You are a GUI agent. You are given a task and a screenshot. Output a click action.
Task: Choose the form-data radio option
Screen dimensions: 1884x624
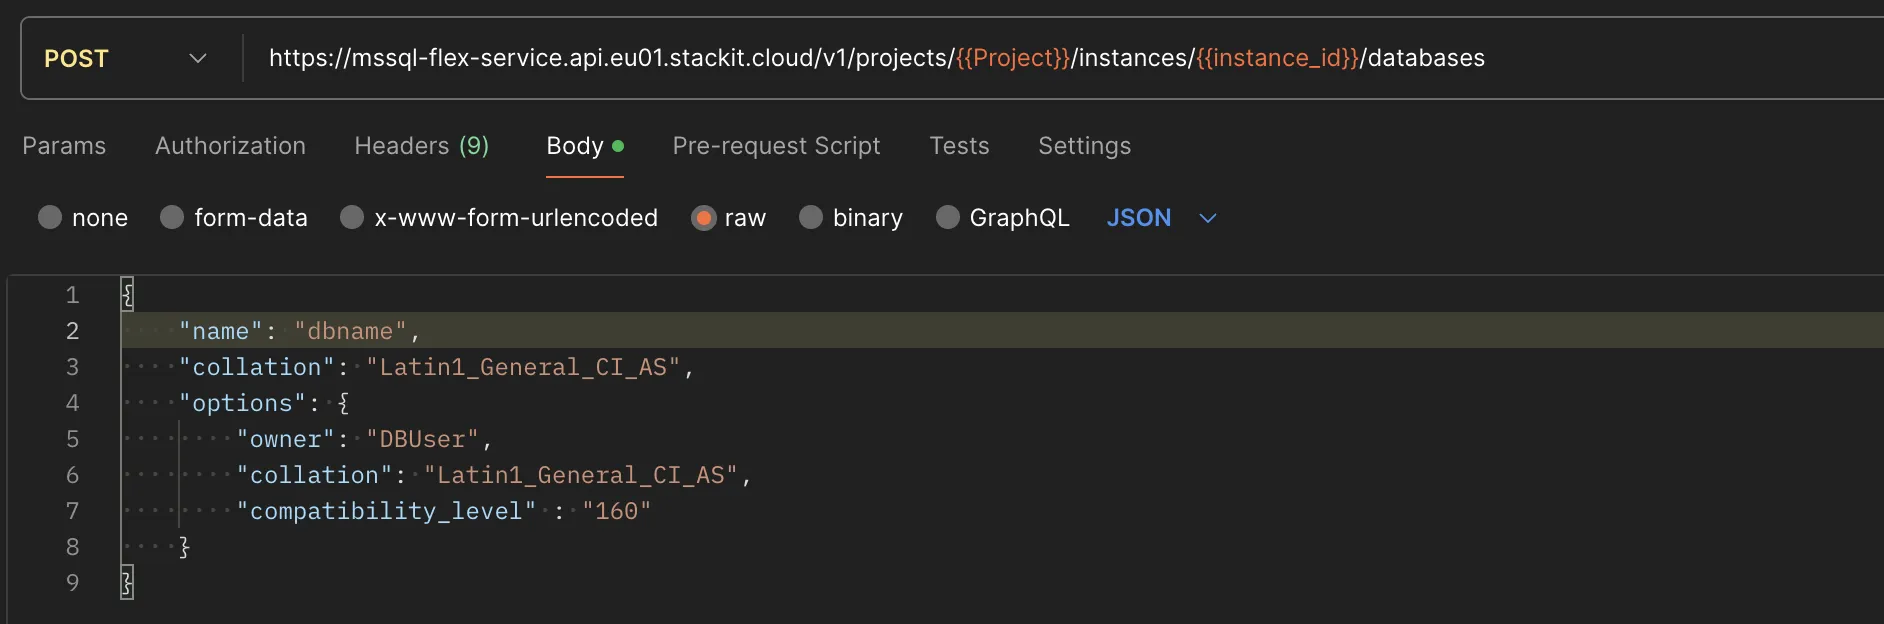tap(172, 218)
